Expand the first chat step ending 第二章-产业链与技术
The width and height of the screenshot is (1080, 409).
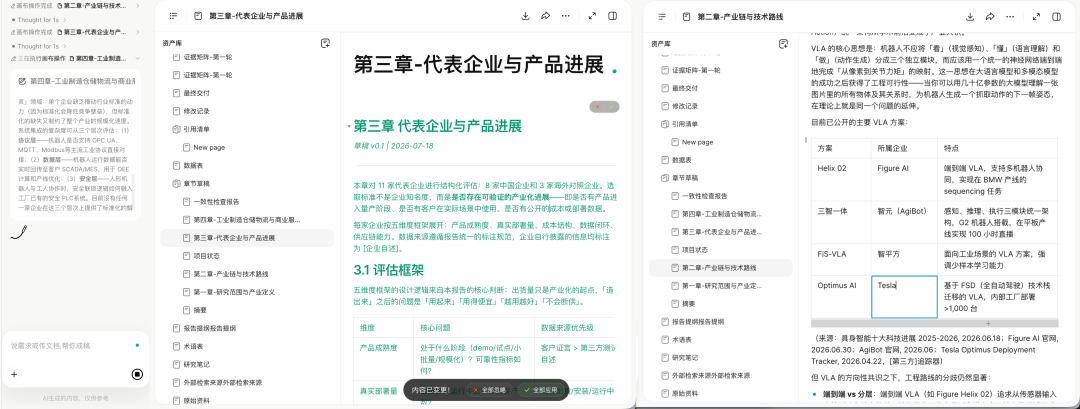pyautogui.click(x=138, y=5)
